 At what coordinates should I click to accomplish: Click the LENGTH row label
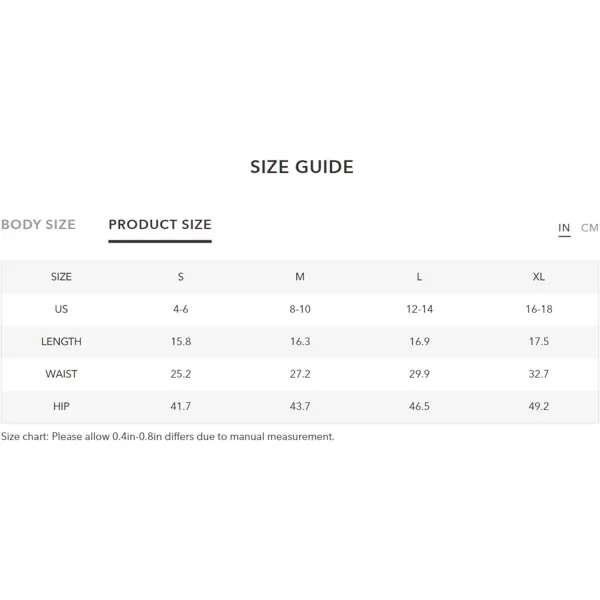pos(61,341)
